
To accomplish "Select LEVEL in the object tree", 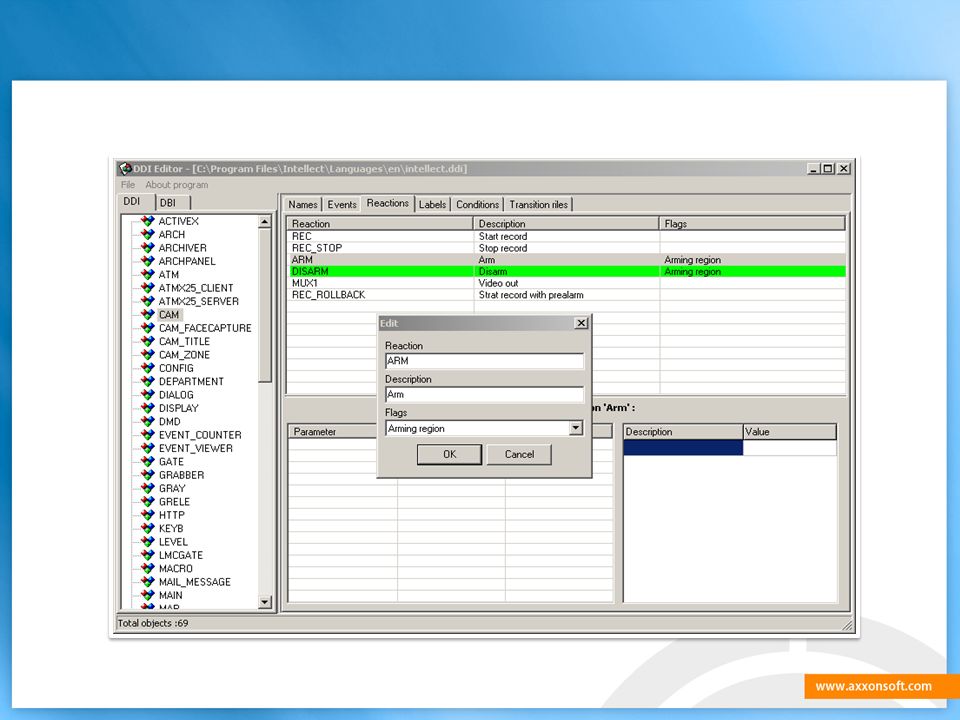I will tap(173, 542).
